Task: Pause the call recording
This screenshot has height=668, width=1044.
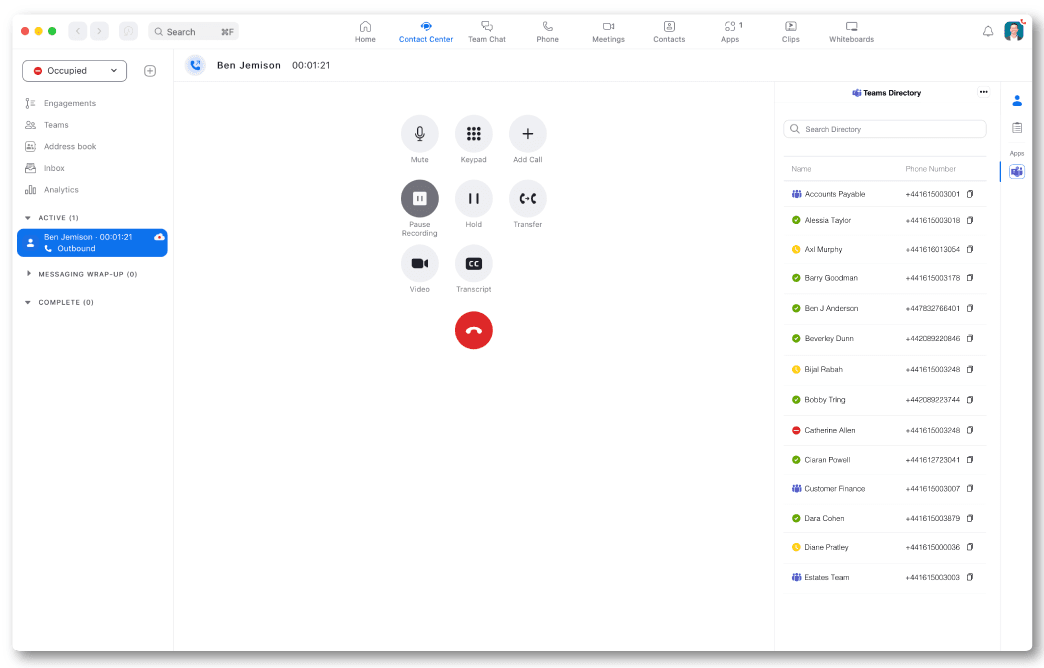Action: point(420,198)
